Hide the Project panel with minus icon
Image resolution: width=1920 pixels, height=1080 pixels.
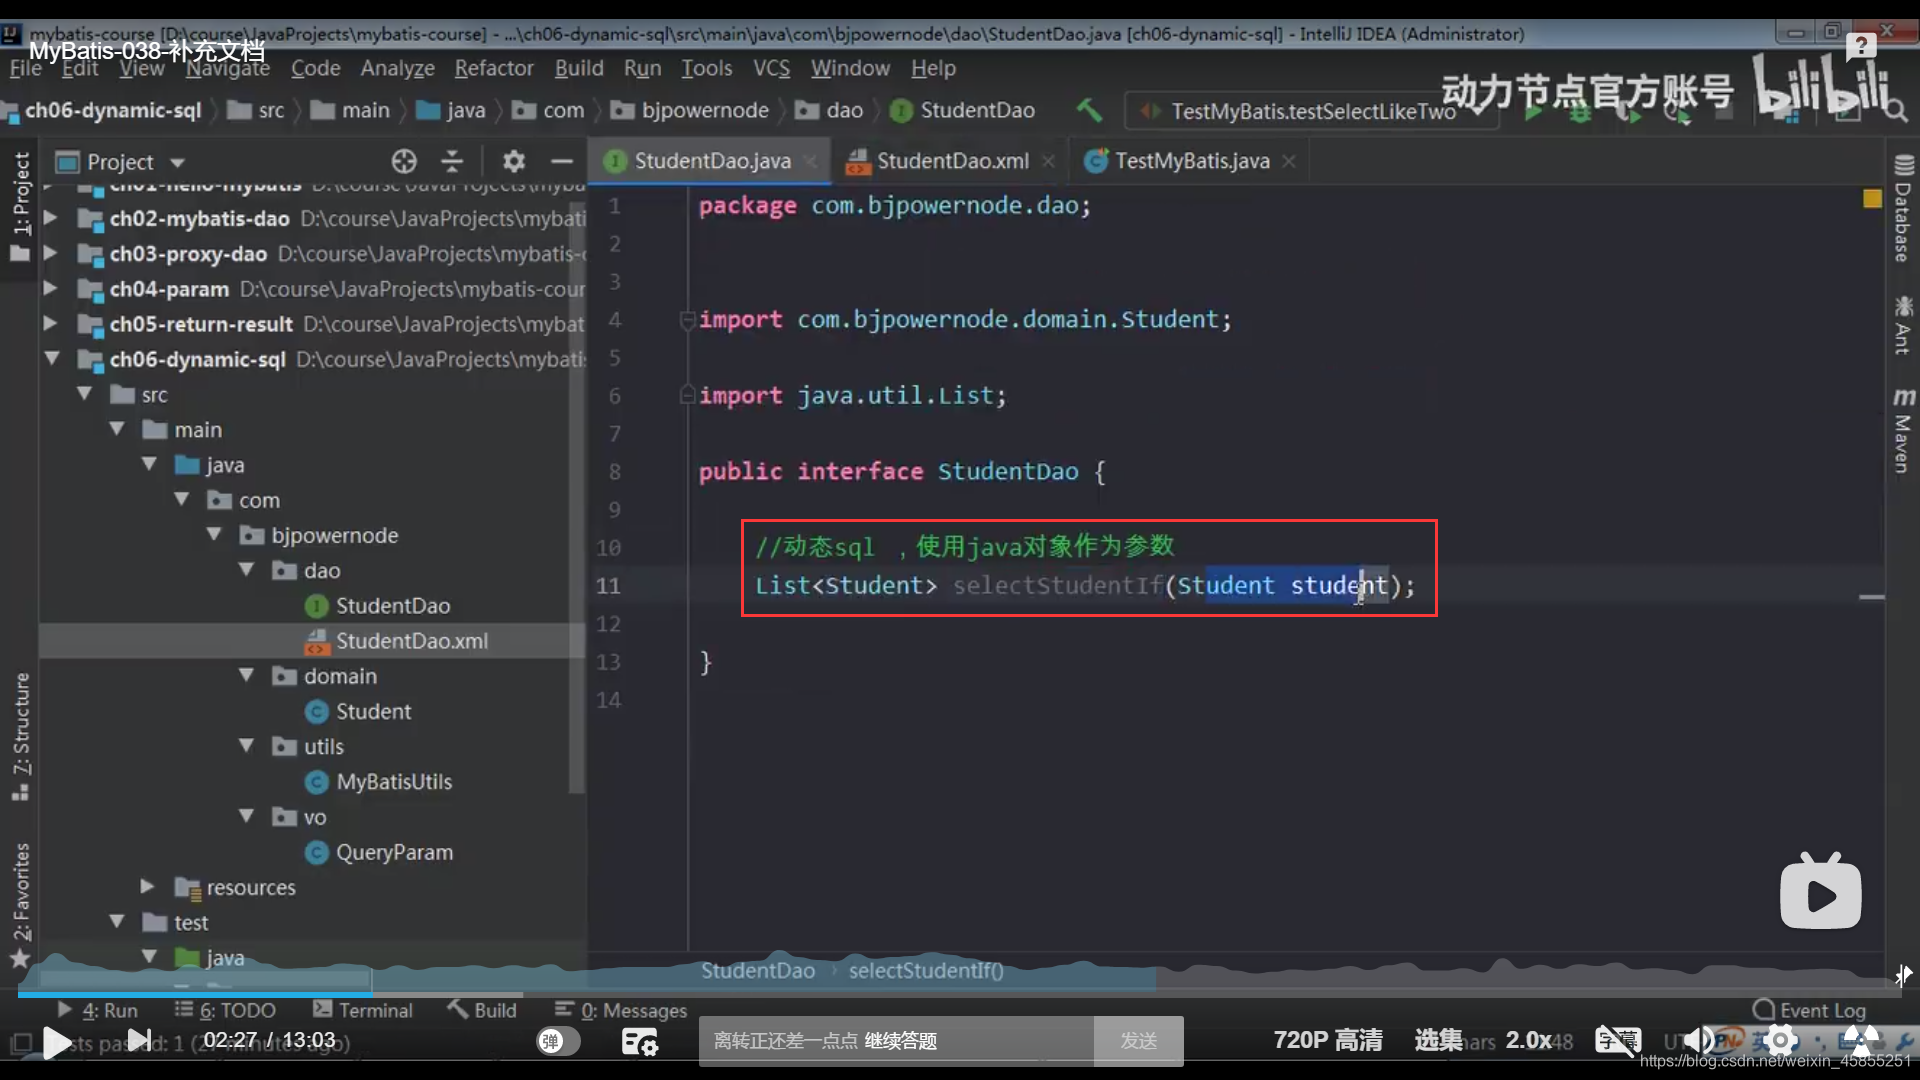tap(562, 161)
